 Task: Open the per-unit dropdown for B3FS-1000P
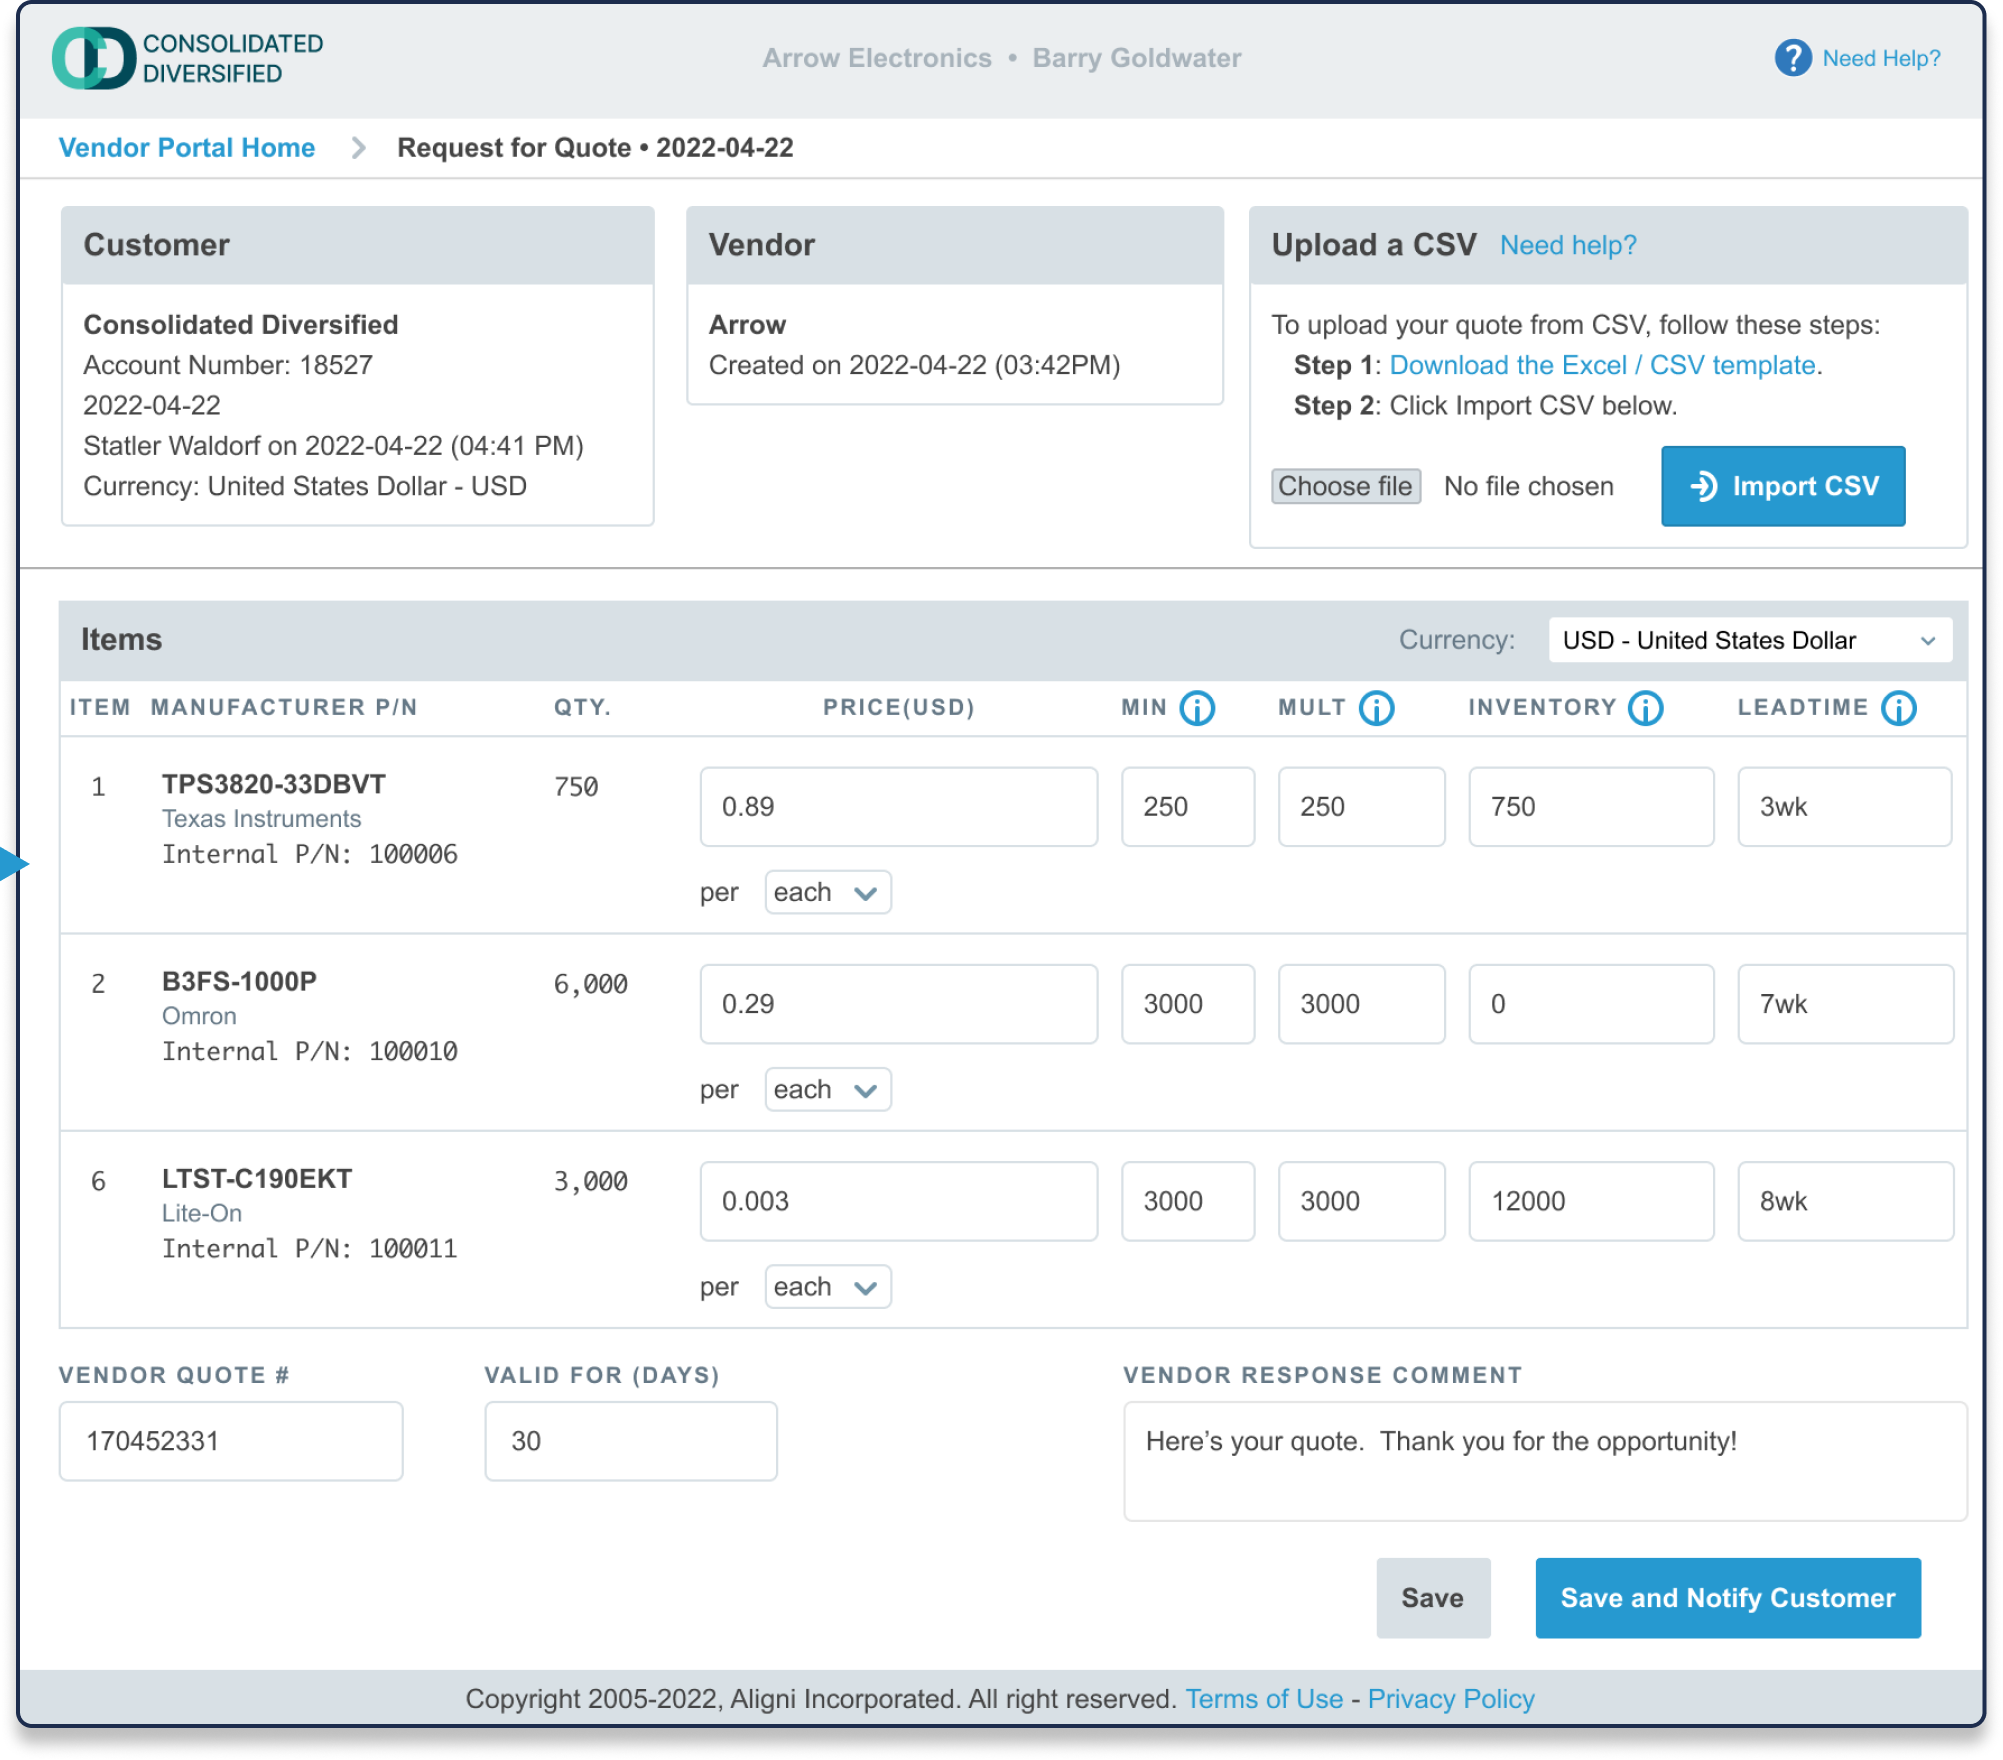point(827,1089)
